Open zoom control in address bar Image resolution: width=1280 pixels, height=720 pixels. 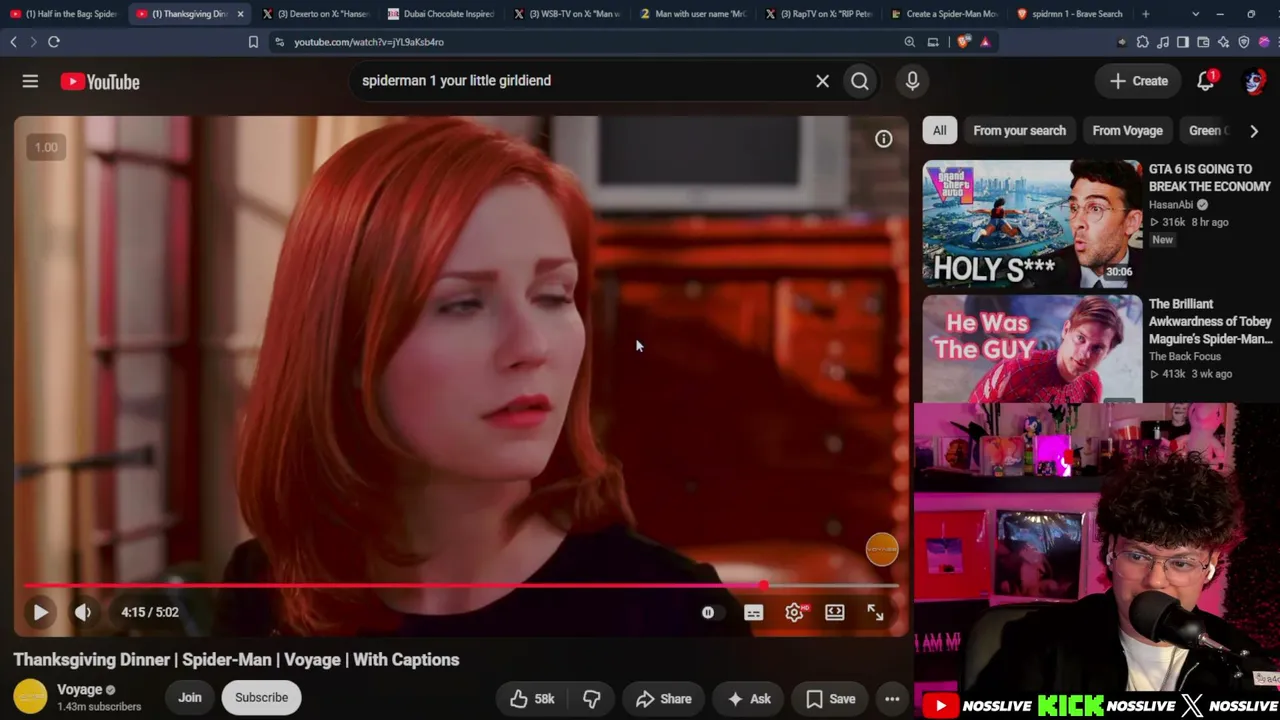point(909,42)
